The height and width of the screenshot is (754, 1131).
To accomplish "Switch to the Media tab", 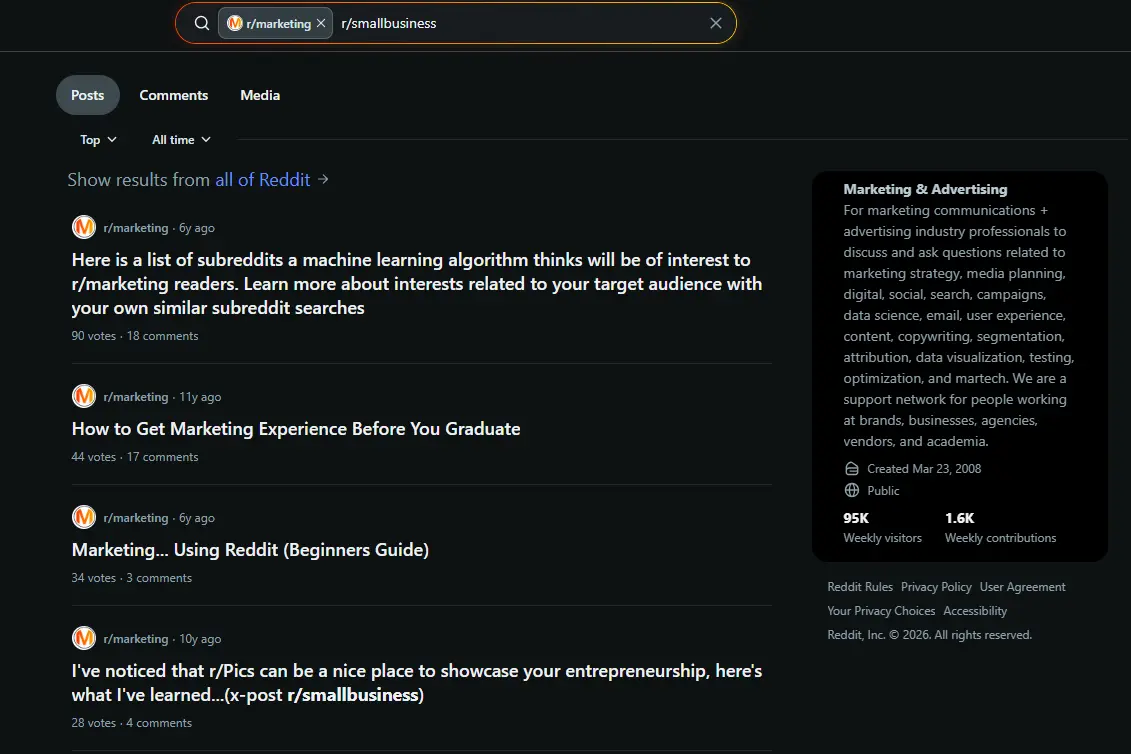I will tap(260, 95).
